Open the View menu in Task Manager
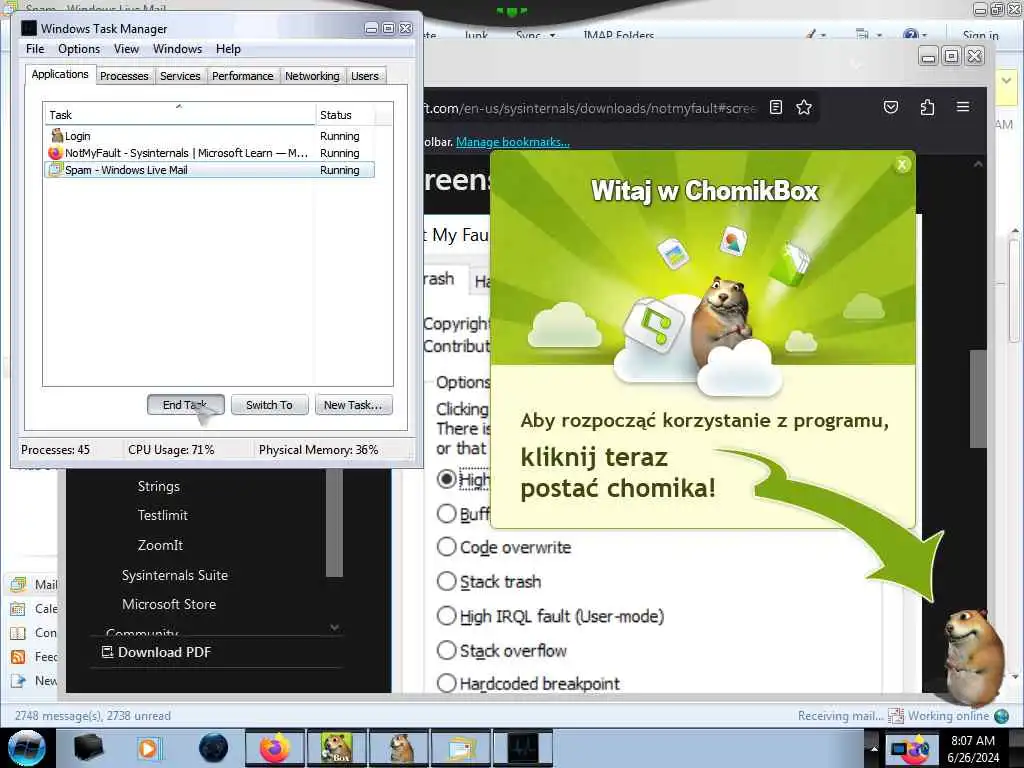This screenshot has width=1024, height=768. click(126, 49)
